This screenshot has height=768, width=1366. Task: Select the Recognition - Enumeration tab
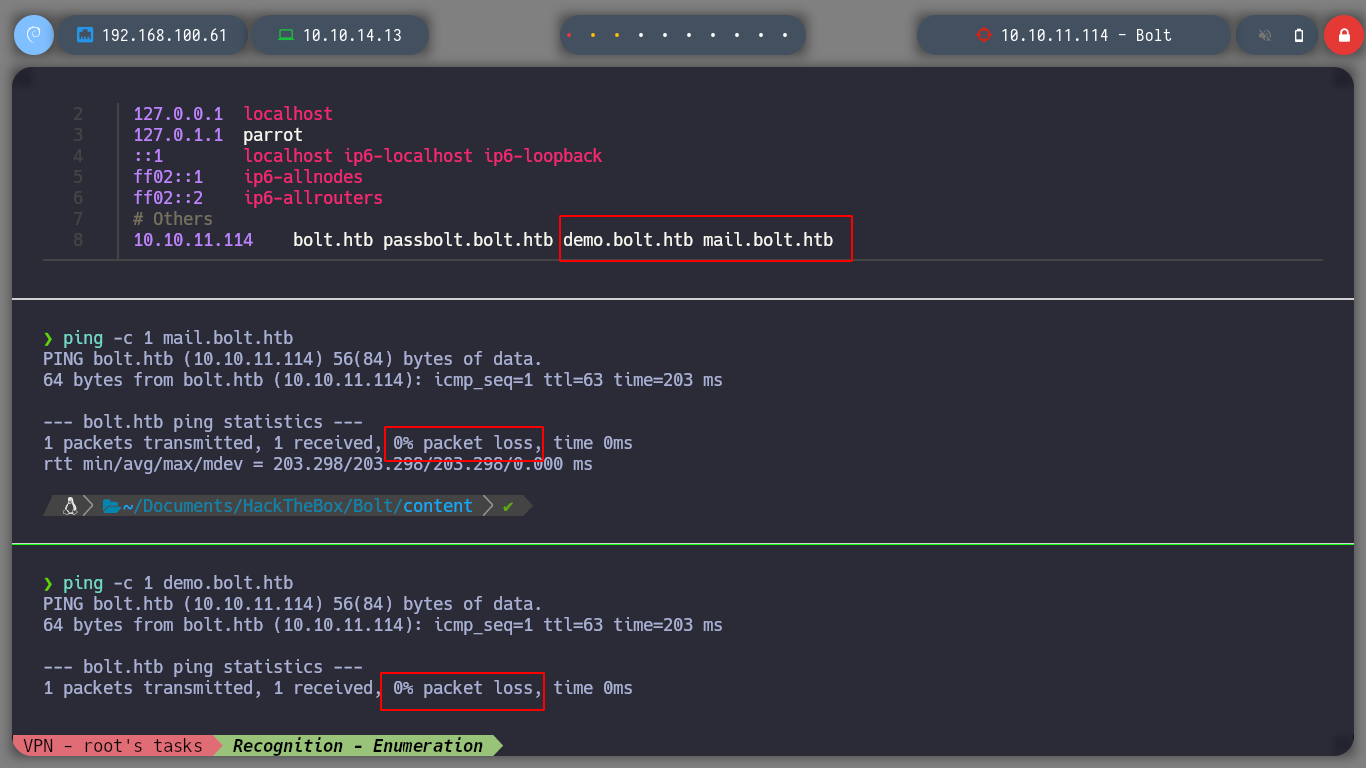coord(358,746)
